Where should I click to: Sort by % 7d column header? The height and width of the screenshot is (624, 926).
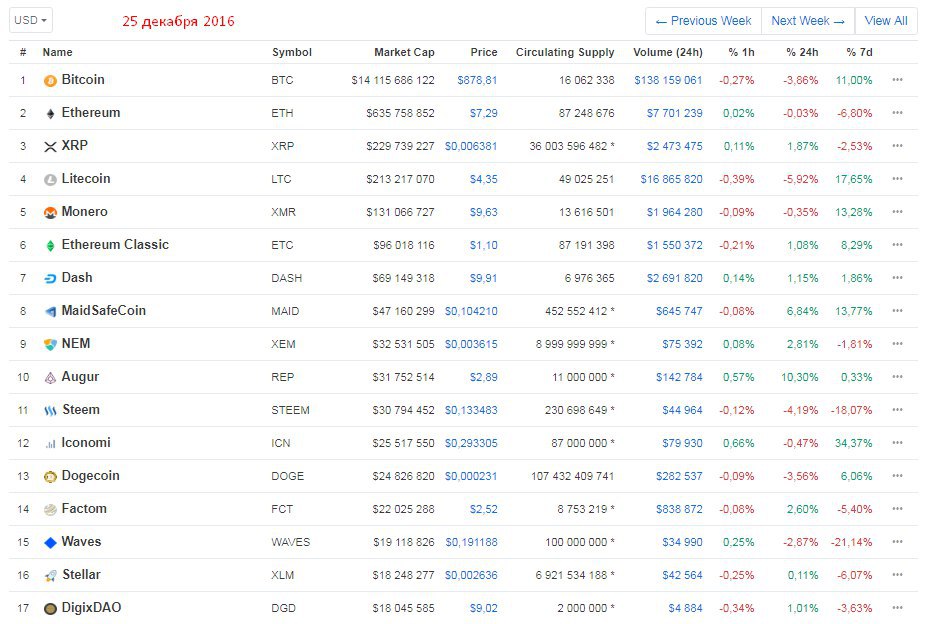pyautogui.click(x=859, y=52)
